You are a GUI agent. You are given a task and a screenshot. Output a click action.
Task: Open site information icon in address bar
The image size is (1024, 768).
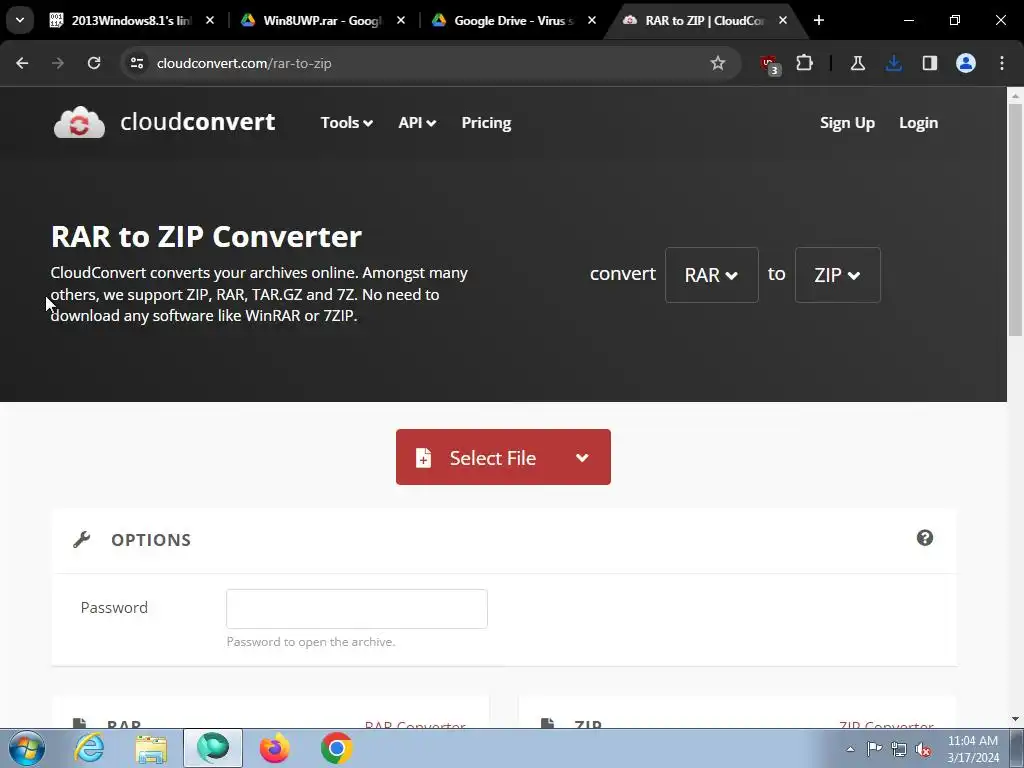(x=137, y=63)
